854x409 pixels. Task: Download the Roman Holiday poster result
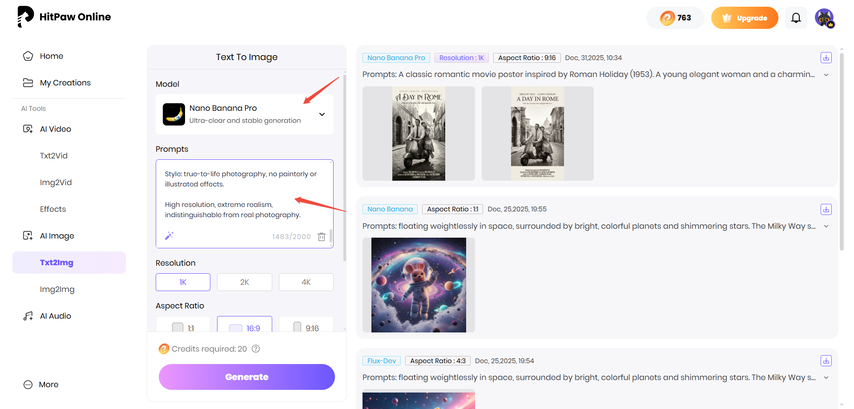826,58
